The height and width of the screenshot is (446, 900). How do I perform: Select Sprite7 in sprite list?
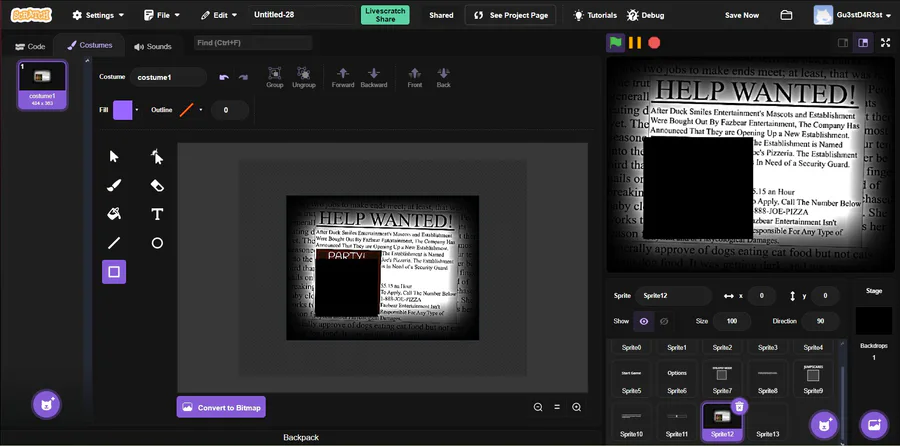coord(722,378)
